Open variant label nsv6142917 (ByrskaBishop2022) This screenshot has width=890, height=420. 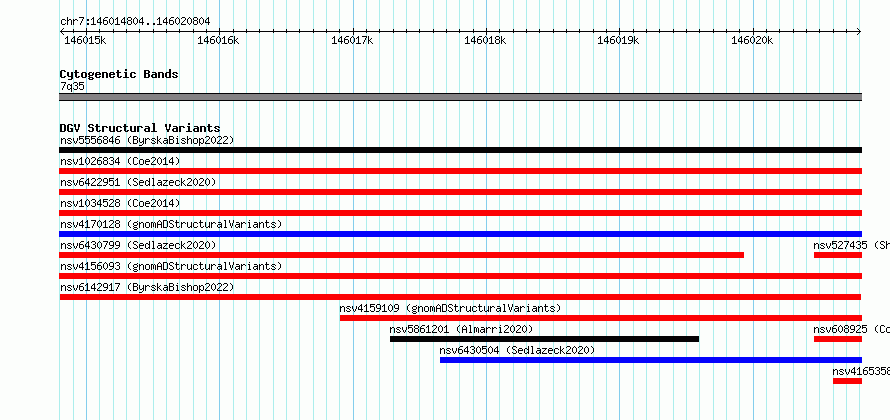[147, 287]
